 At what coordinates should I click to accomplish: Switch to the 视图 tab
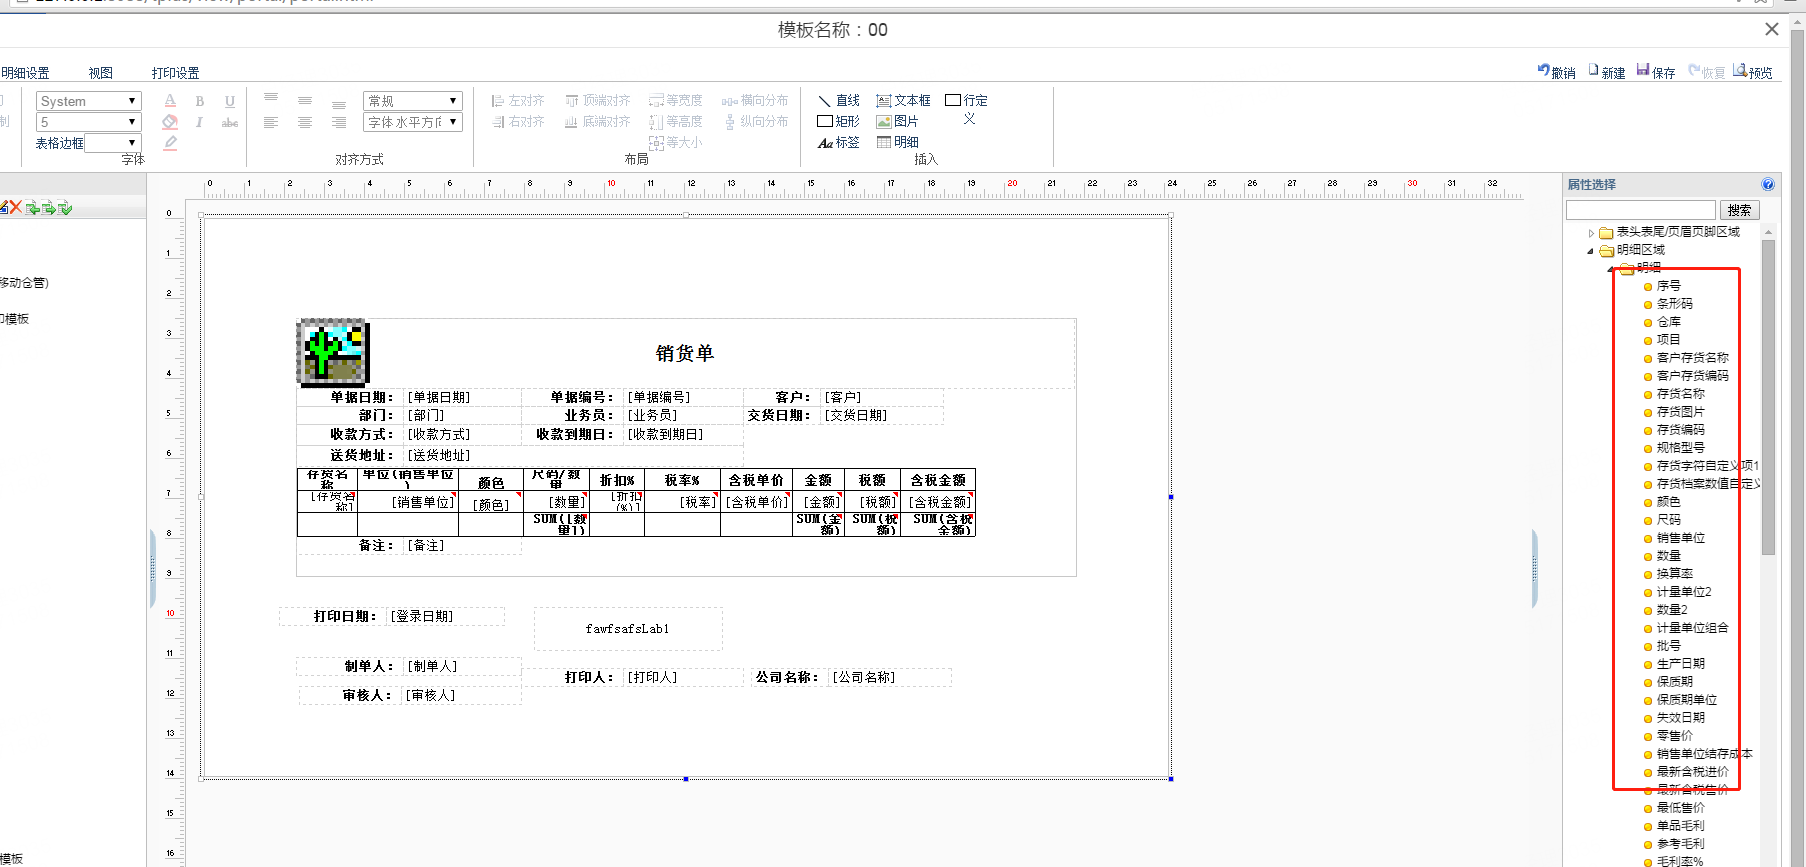tap(100, 73)
